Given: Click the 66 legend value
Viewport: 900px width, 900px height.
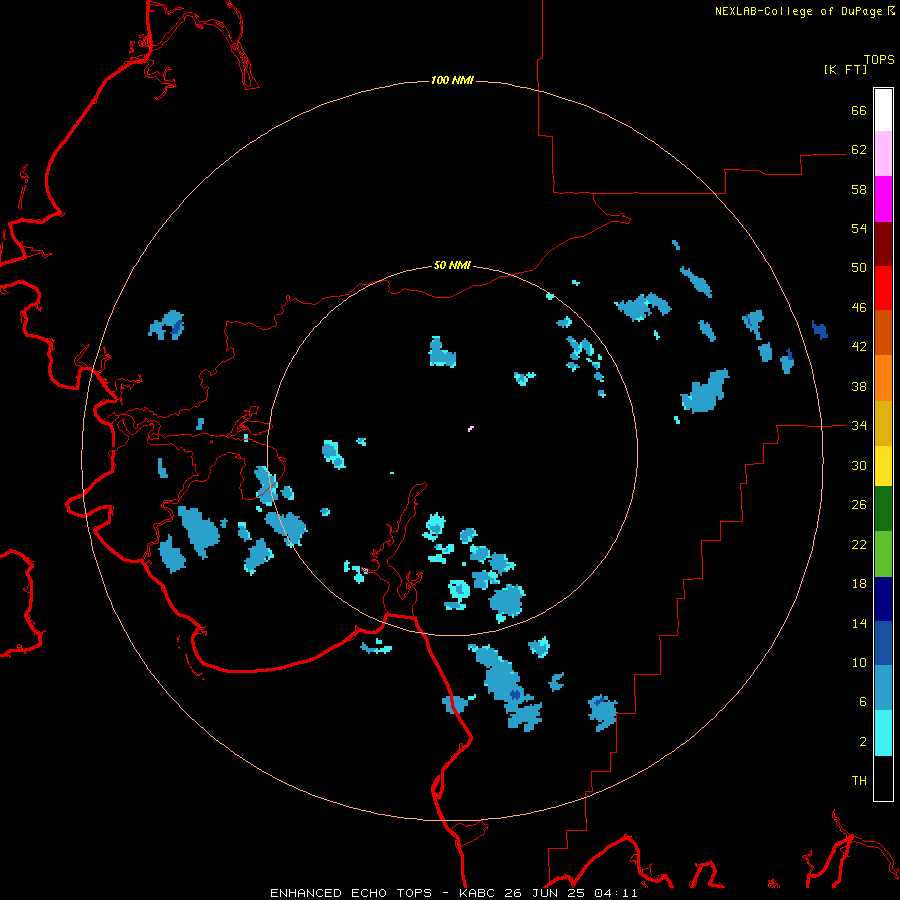Looking at the screenshot, I should [859, 110].
